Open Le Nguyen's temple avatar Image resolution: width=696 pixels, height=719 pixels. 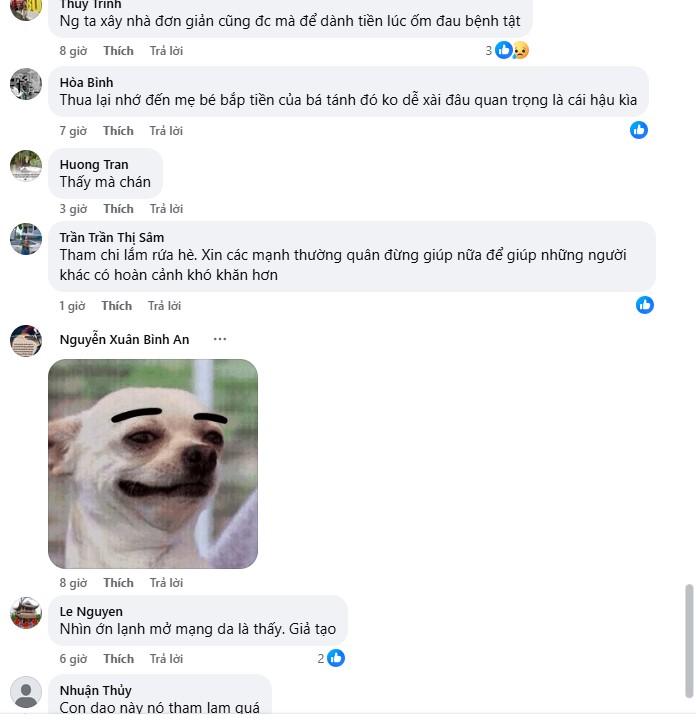(26, 613)
